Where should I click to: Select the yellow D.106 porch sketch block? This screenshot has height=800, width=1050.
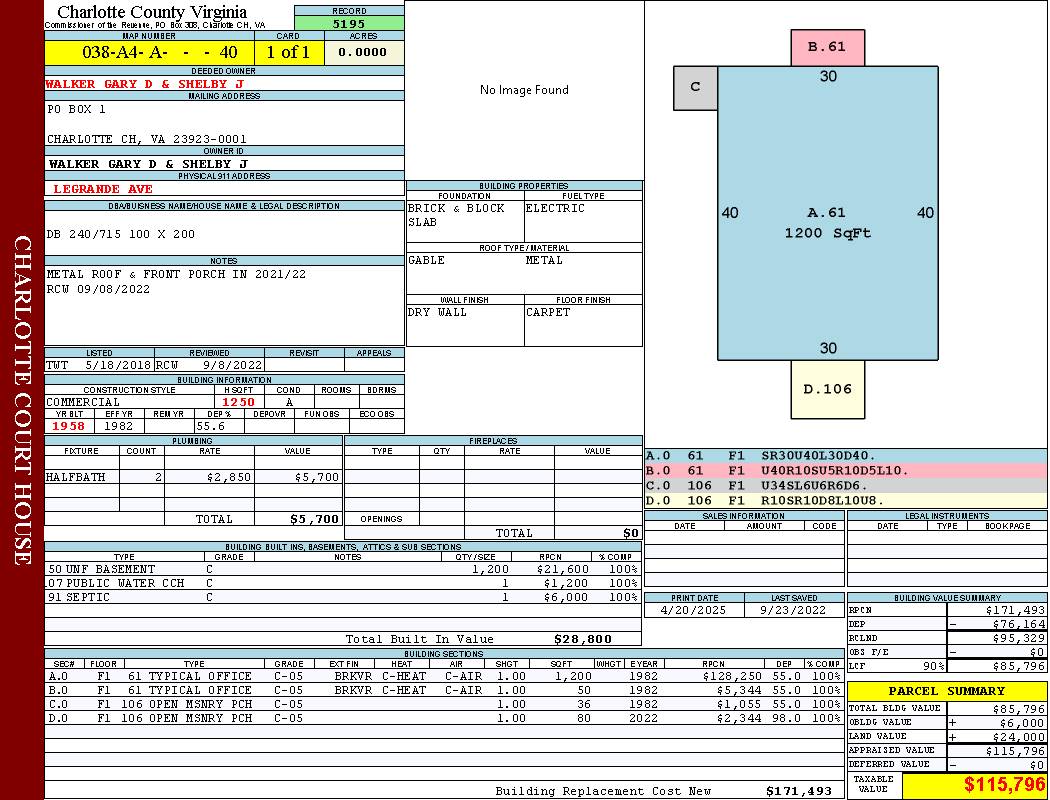827,389
